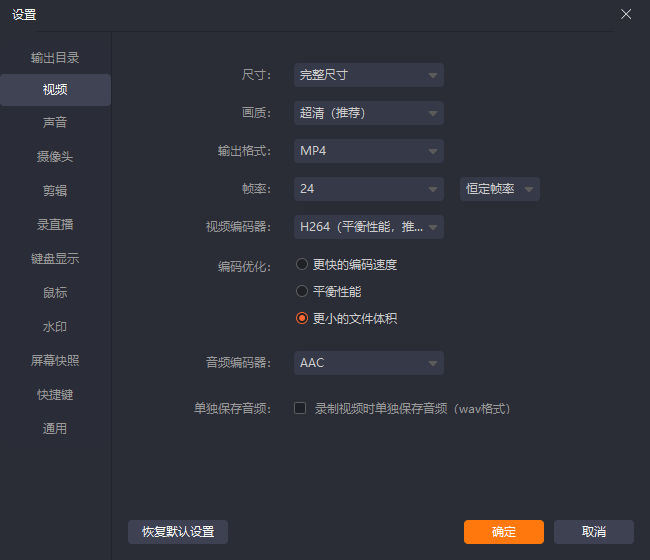Open the 恒定帧率 dropdown
Viewport: 650px width, 560px height.
(499, 189)
